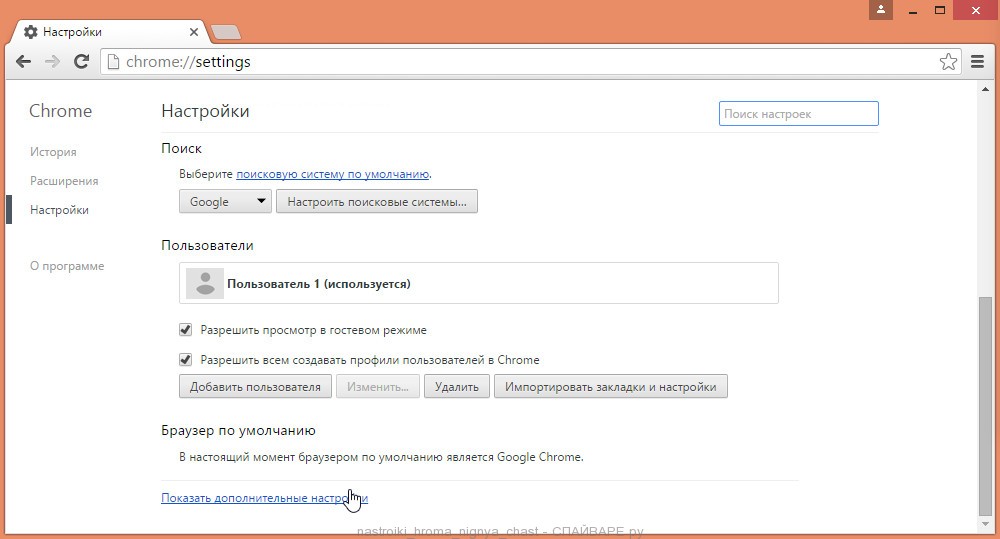
Task: Open a new tab
Action: point(226,32)
